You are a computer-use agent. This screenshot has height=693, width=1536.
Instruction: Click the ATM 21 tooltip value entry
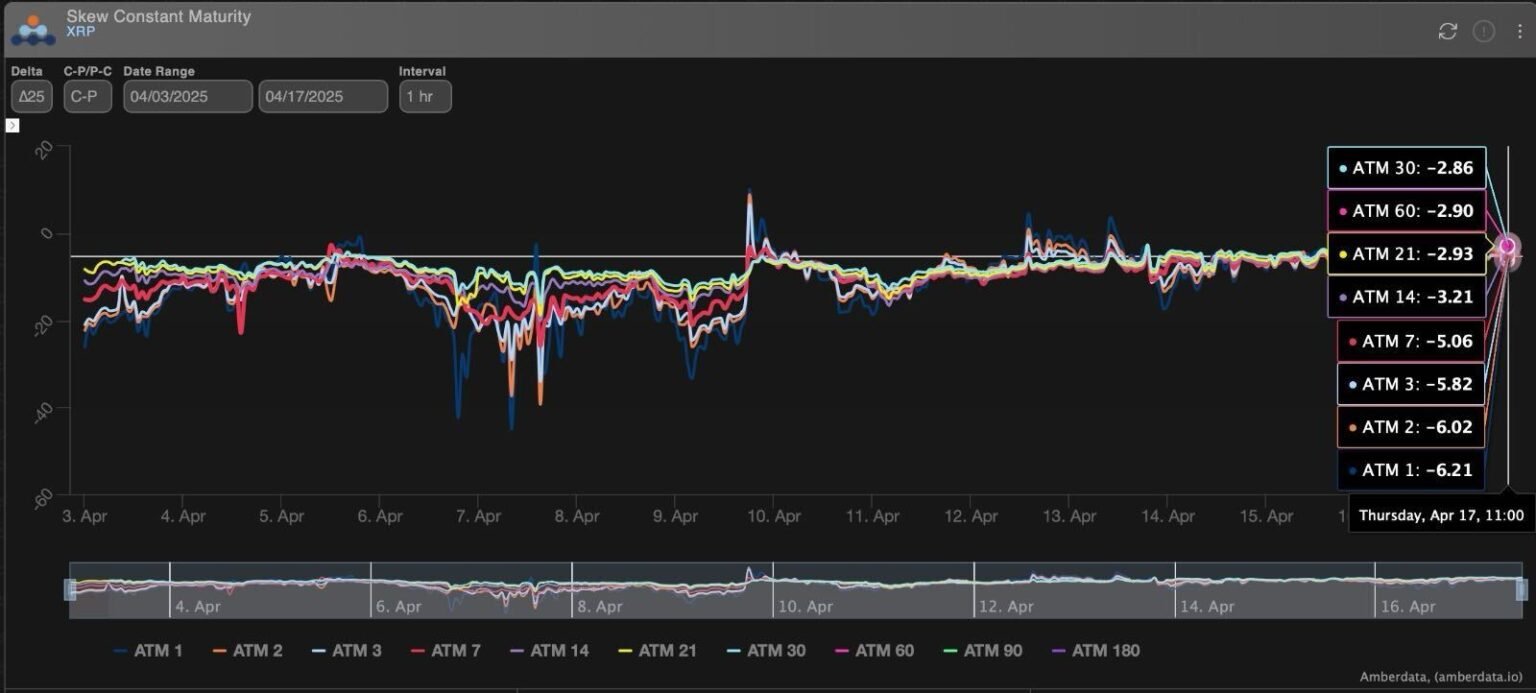pyautogui.click(x=1406, y=254)
